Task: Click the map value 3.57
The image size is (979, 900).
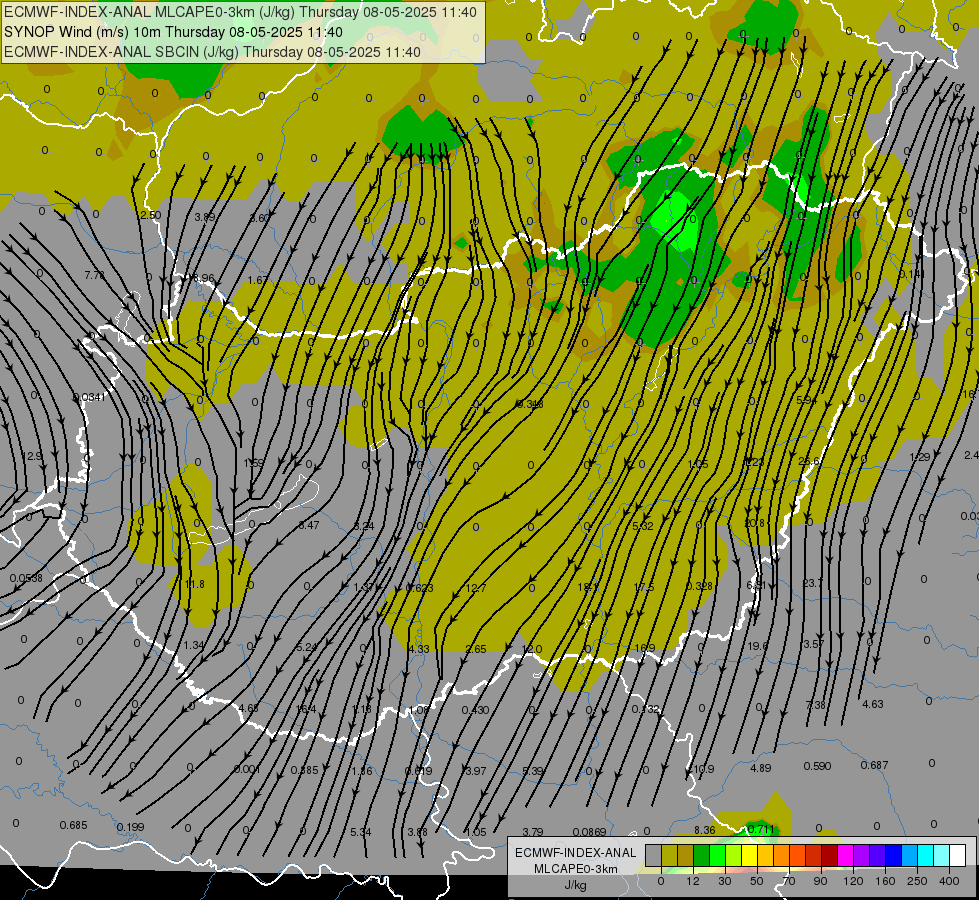Action: point(814,644)
